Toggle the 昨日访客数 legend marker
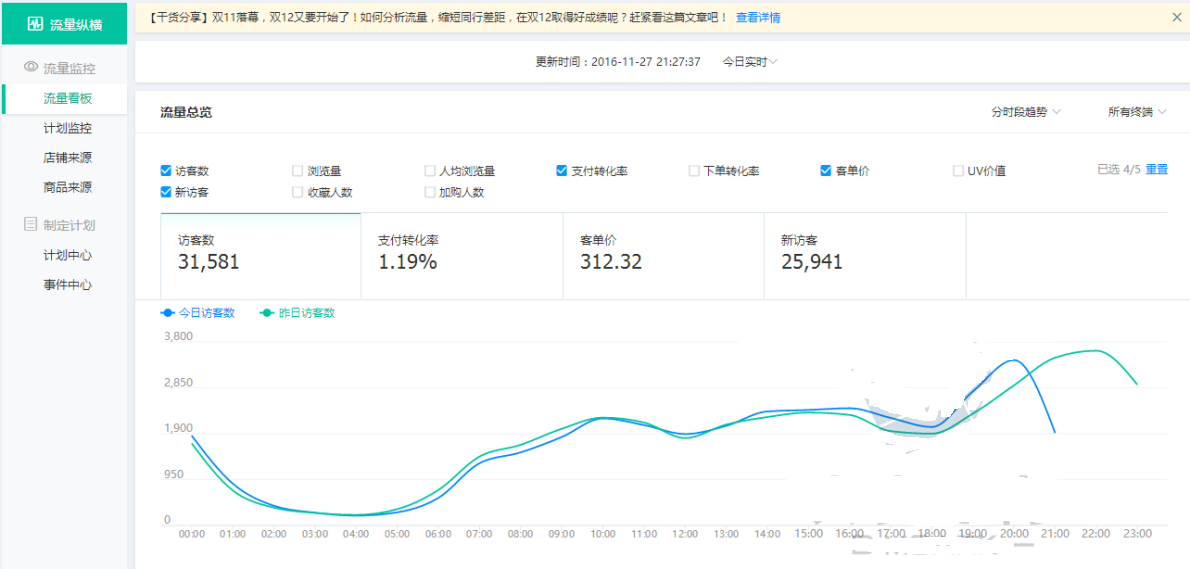1190x569 pixels. (267, 313)
